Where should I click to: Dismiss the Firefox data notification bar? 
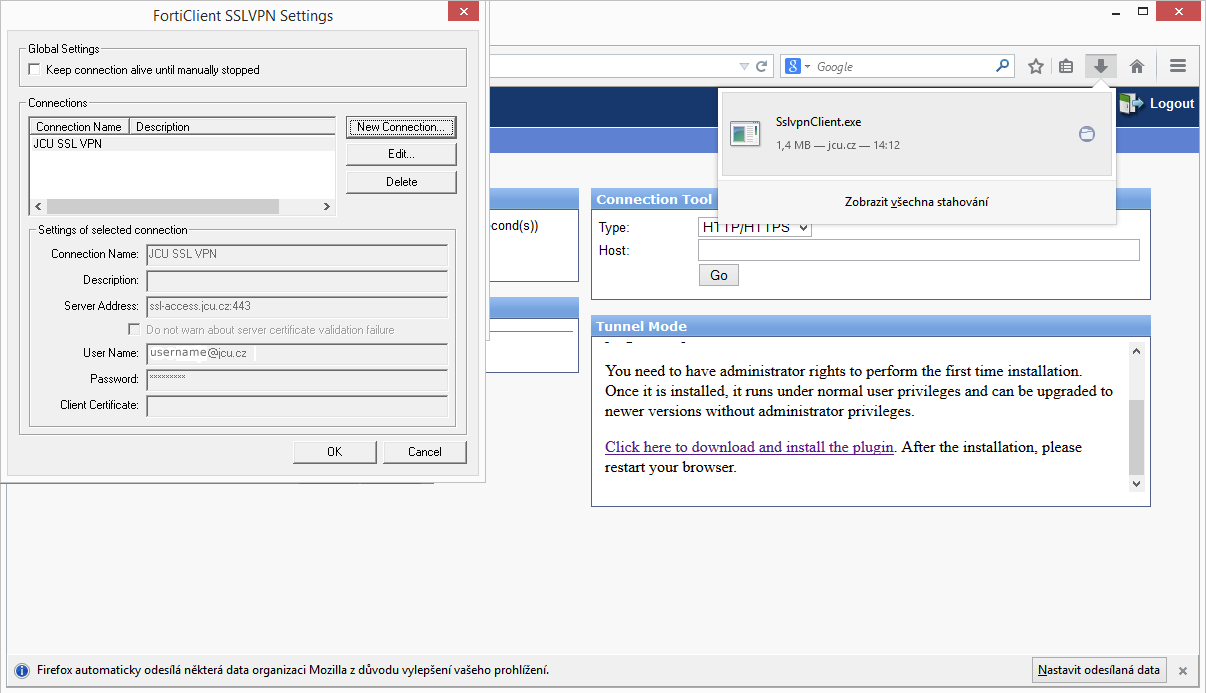coord(1182,671)
